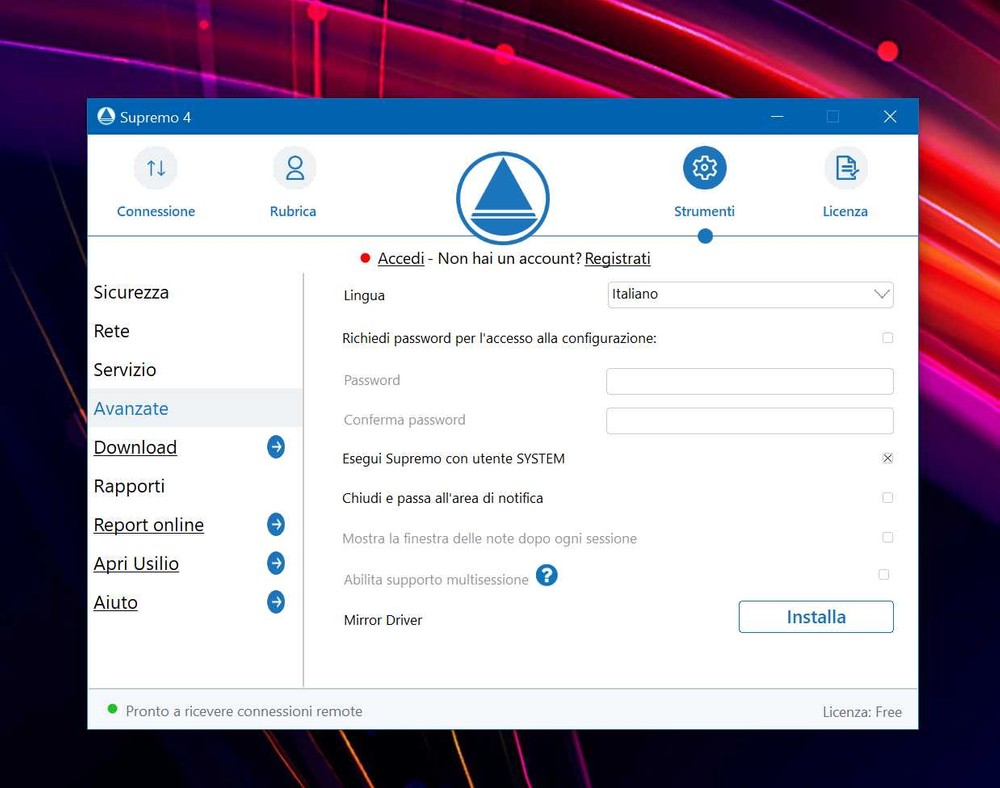
Task: Click the Accedi login link
Action: (401, 258)
